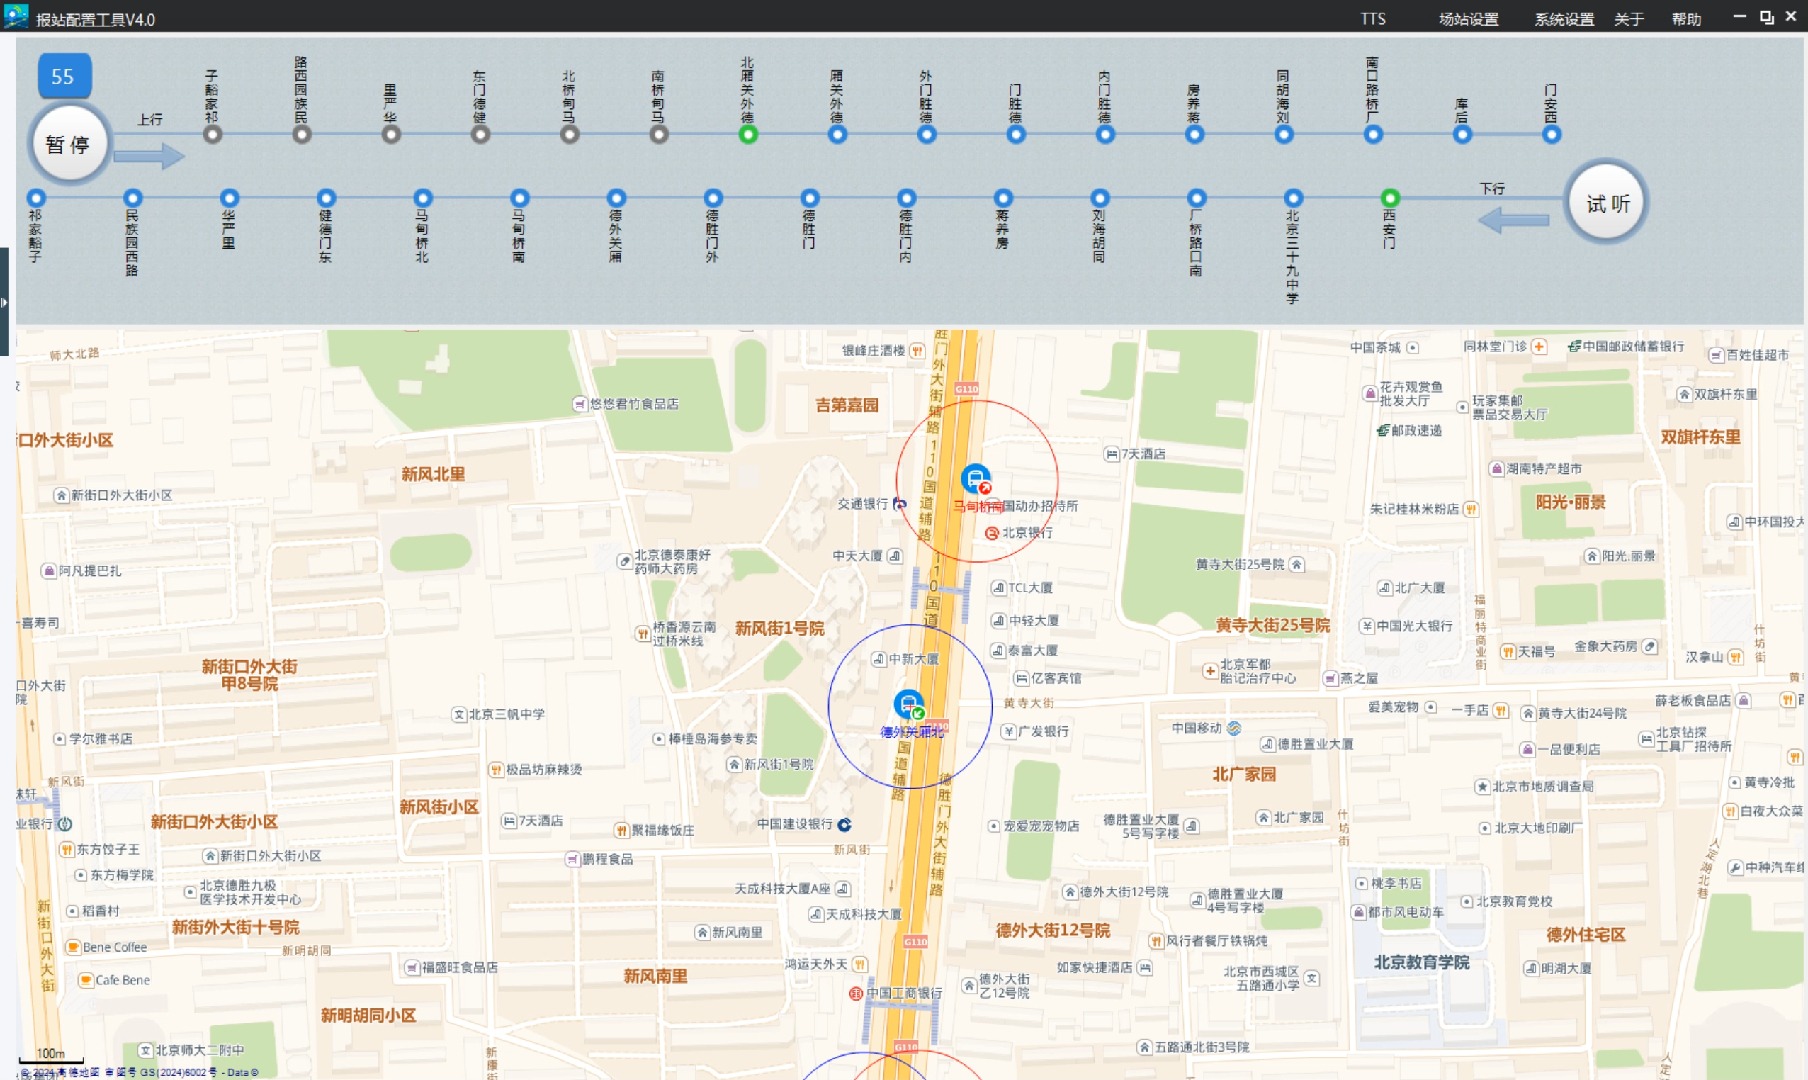
Task: Select 下行 station node 马甸桥北
Action: point(423,198)
